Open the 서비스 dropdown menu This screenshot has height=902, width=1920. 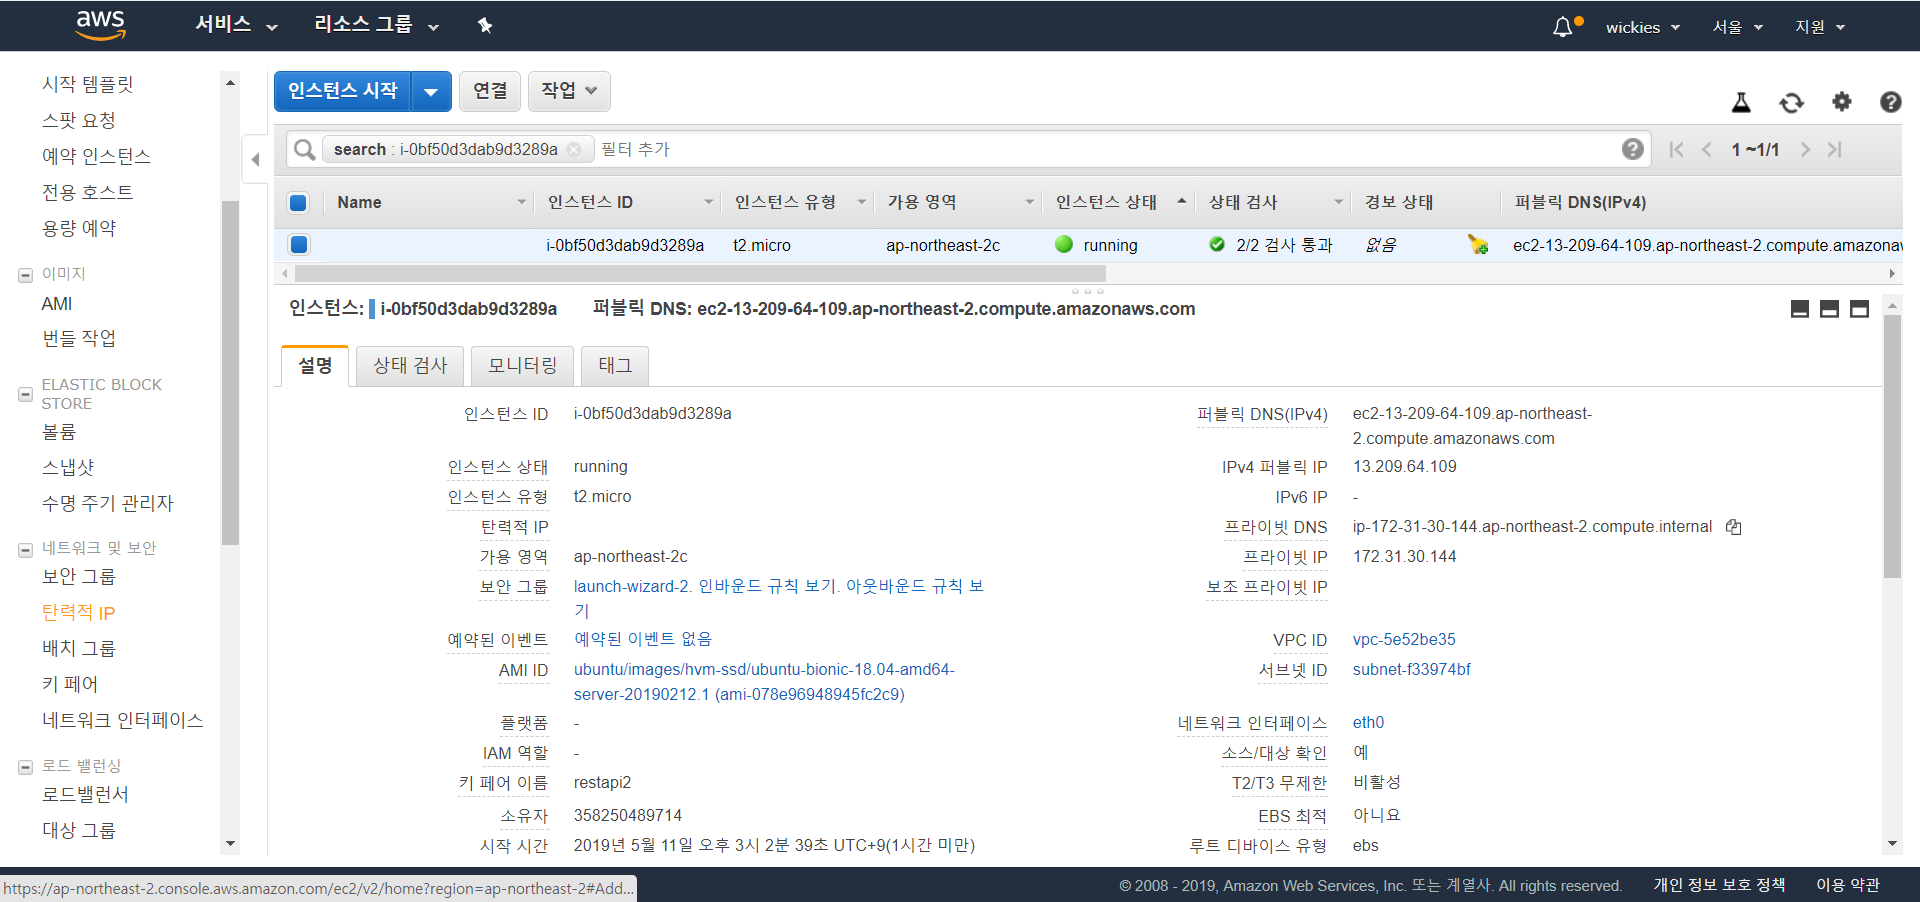pyautogui.click(x=236, y=25)
